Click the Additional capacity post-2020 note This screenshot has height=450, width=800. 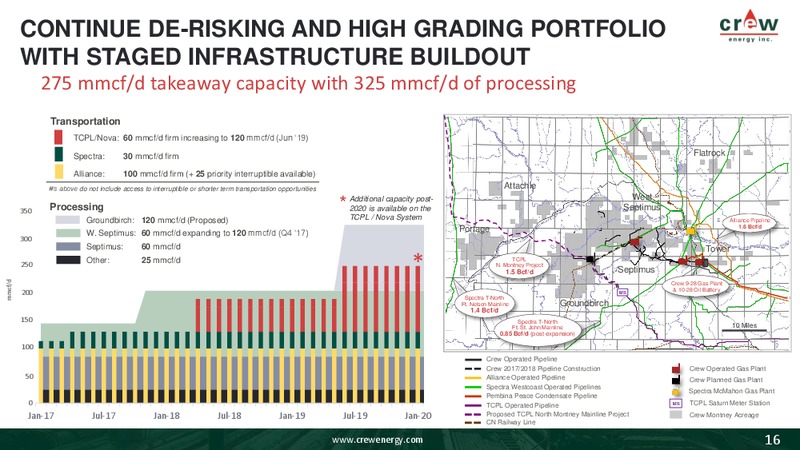(x=390, y=208)
